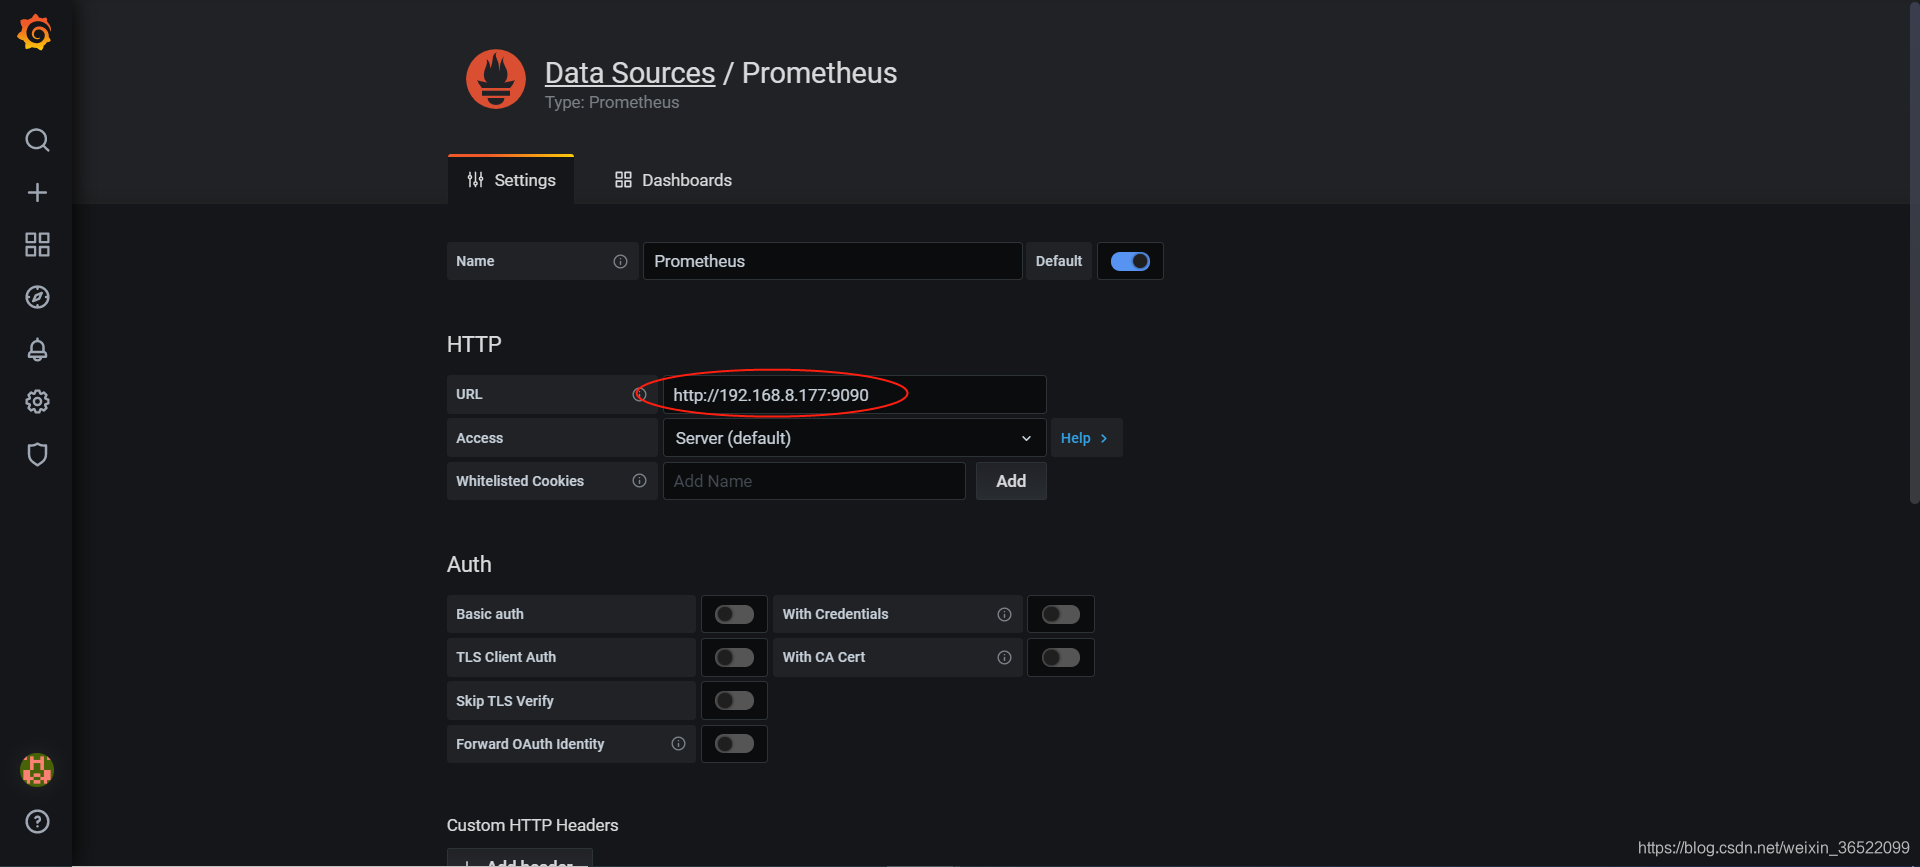Viewport: 1920px width, 867px height.
Task: Click the Prometheus flame logo
Action: (496, 79)
